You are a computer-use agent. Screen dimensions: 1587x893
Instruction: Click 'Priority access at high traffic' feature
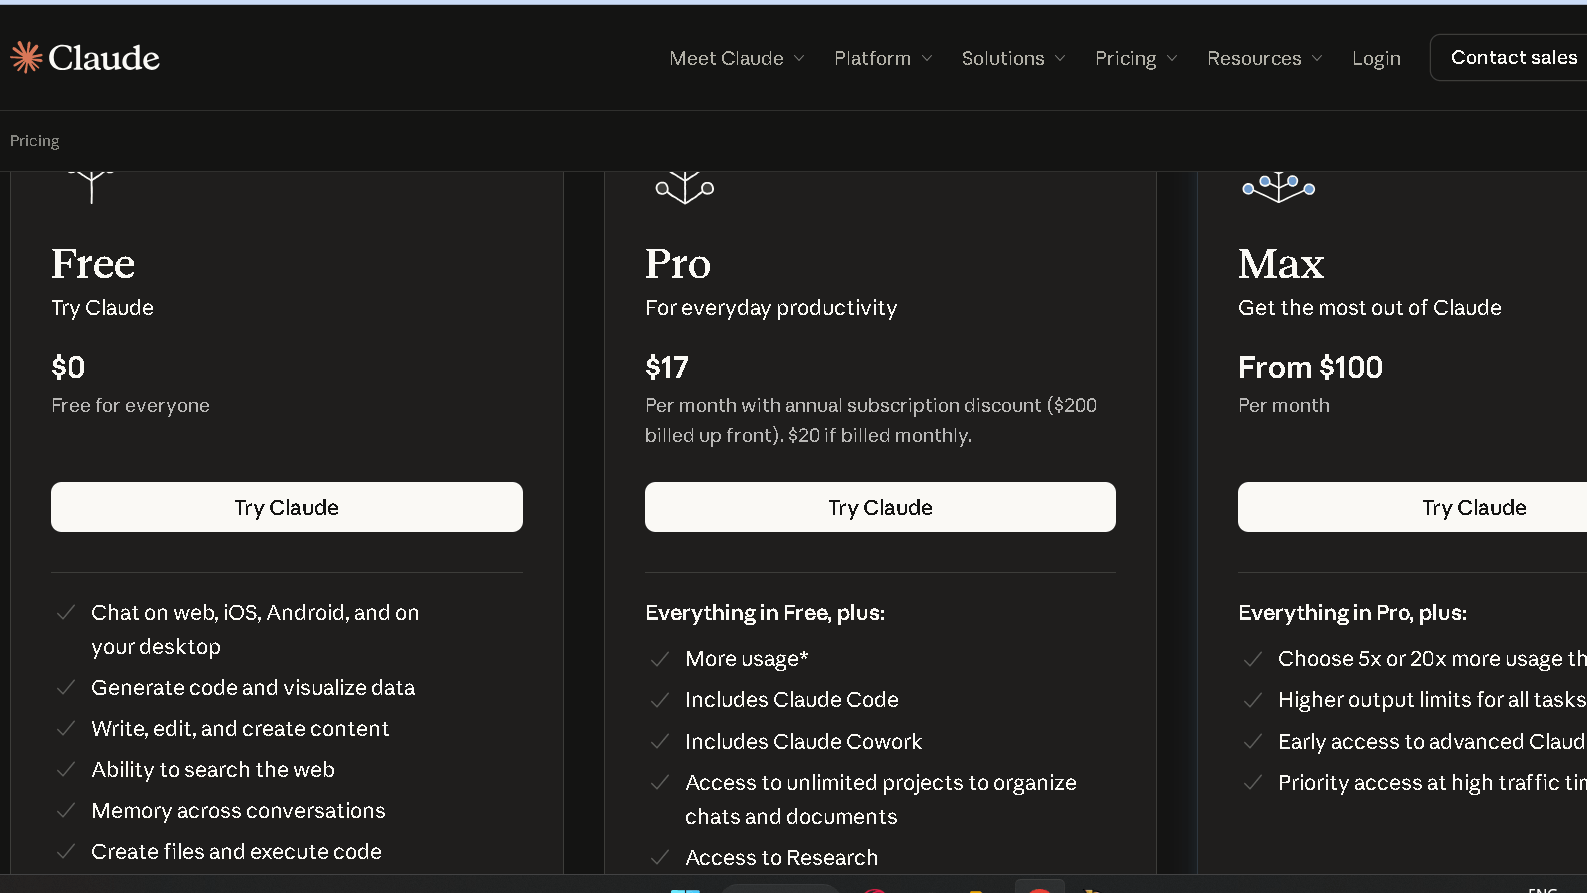point(1432,783)
